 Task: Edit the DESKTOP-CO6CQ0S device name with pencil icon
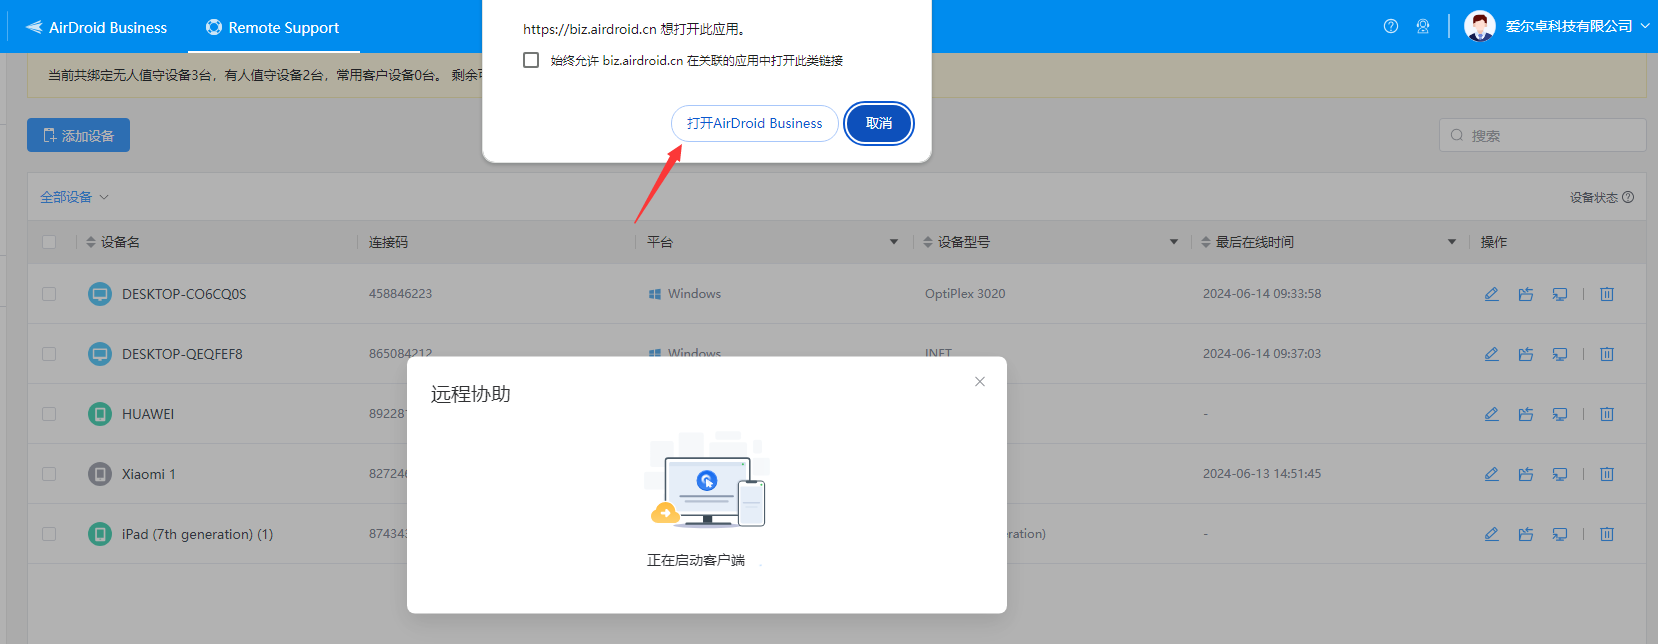click(1491, 294)
